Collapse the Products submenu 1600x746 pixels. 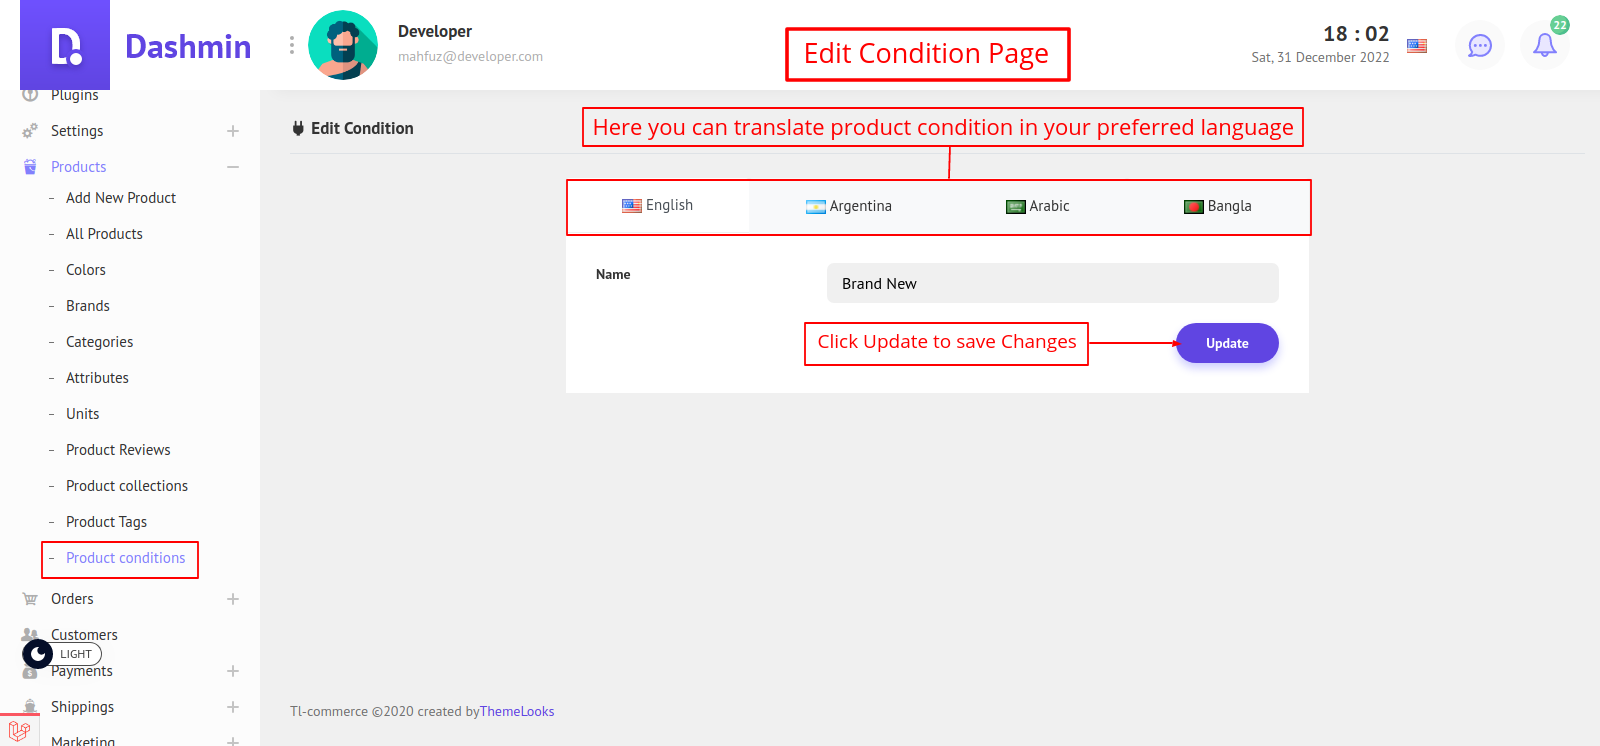(x=233, y=167)
